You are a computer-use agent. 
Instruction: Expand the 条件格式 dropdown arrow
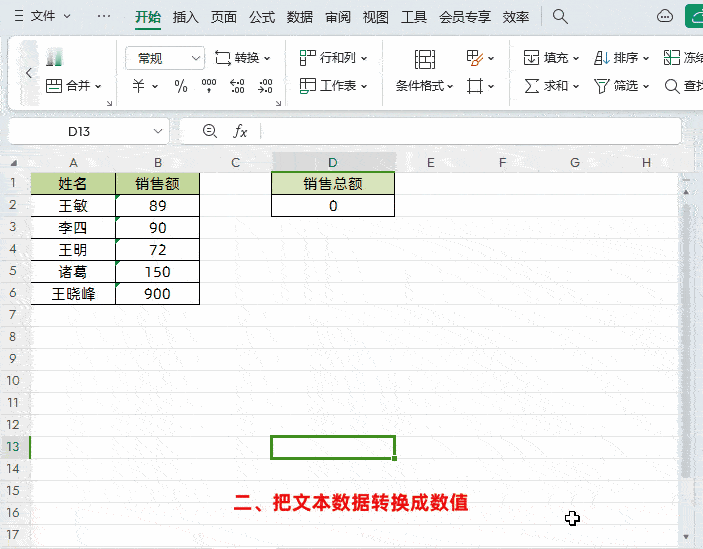click(x=450, y=86)
